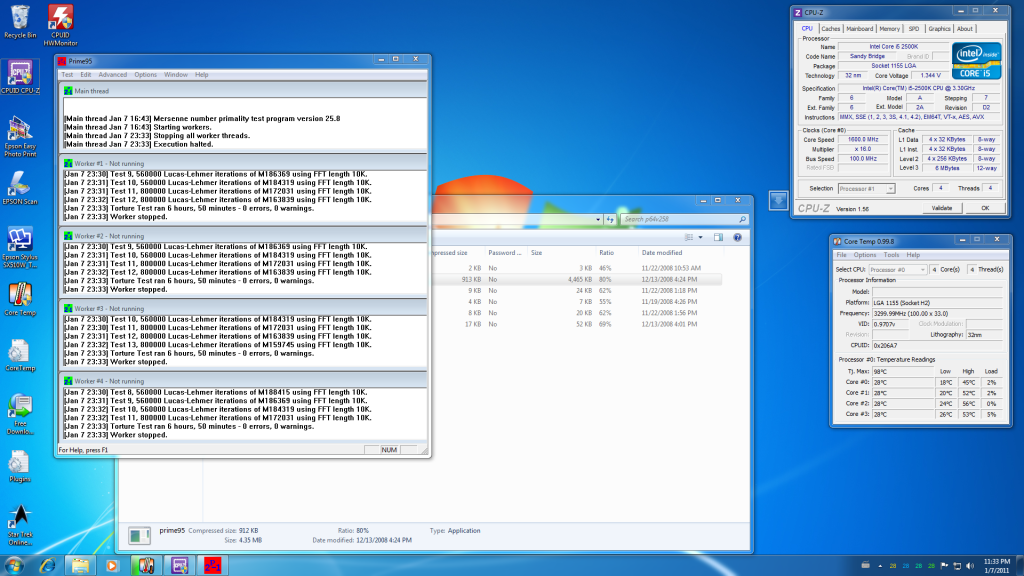This screenshot has height=576, width=1024.
Task: Open the Core Temp desktop shortcut with thermometer
Action: (x=20, y=299)
